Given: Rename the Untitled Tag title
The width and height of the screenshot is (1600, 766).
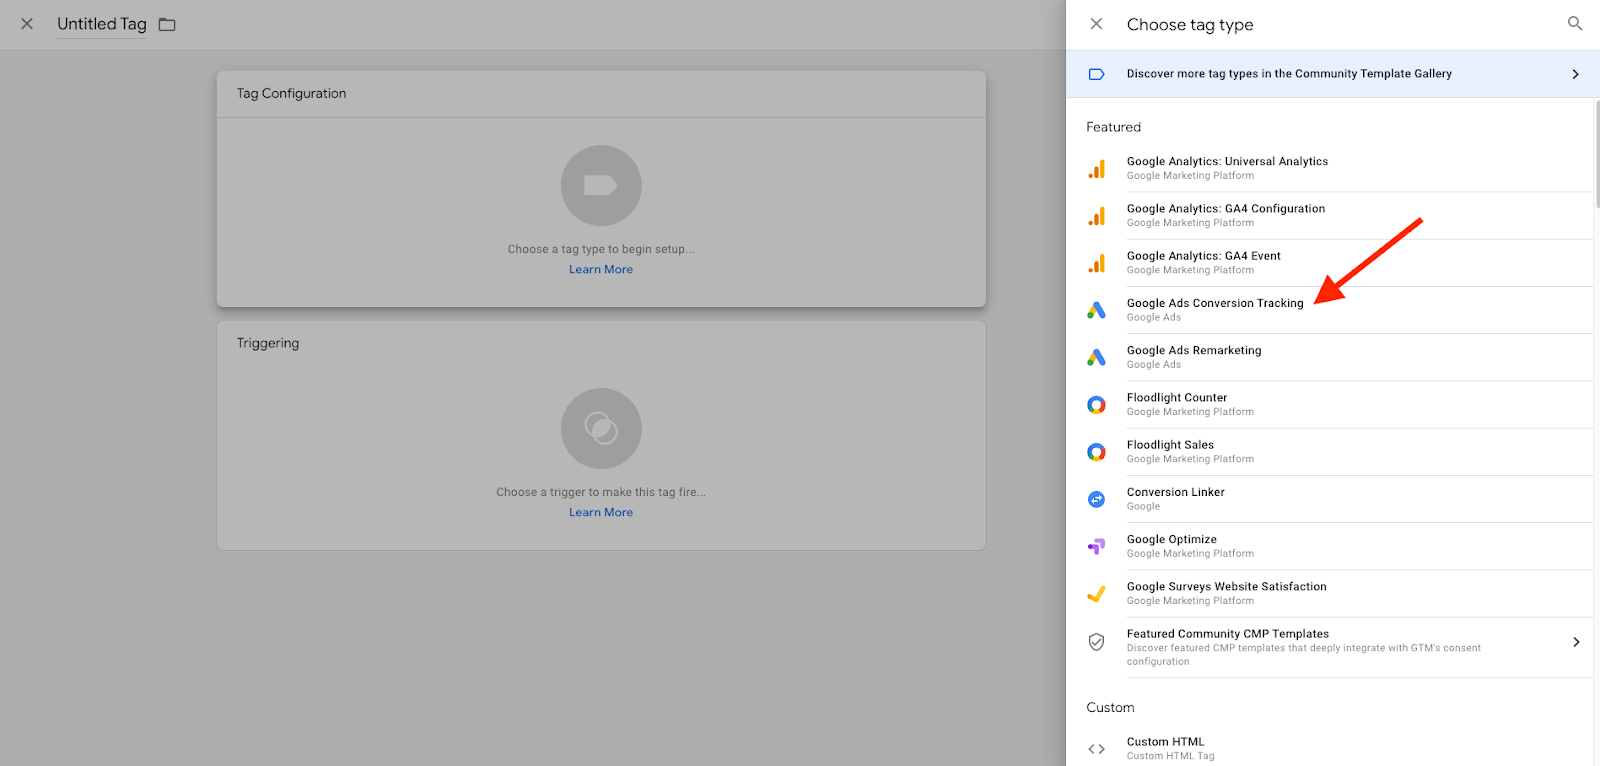Looking at the screenshot, I should (102, 24).
